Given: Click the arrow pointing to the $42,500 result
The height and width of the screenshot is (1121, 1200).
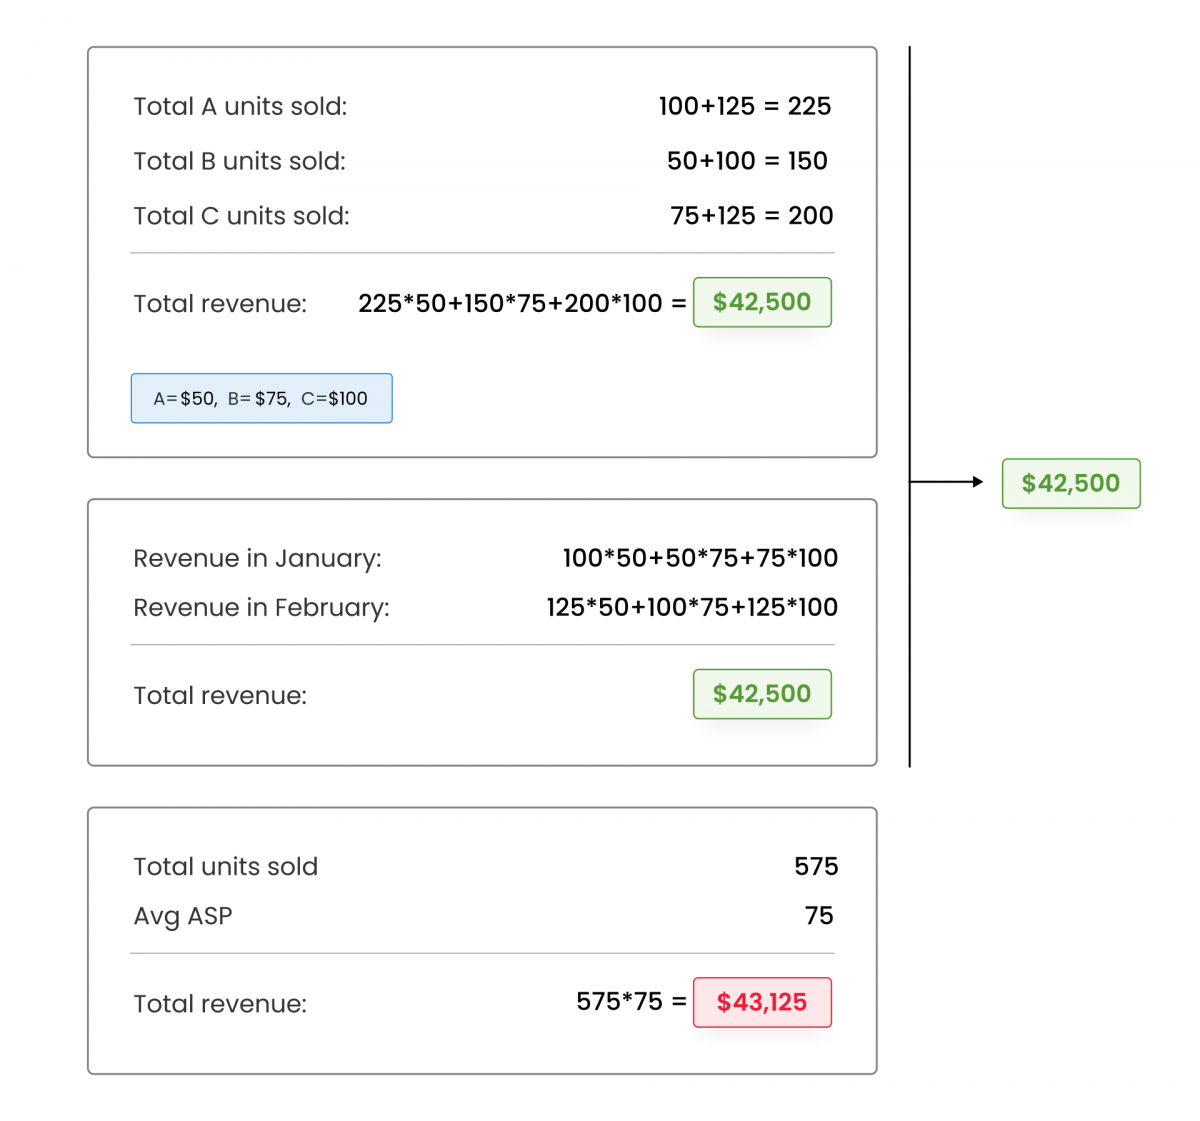Looking at the screenshot, I should [x=946, y=482].
